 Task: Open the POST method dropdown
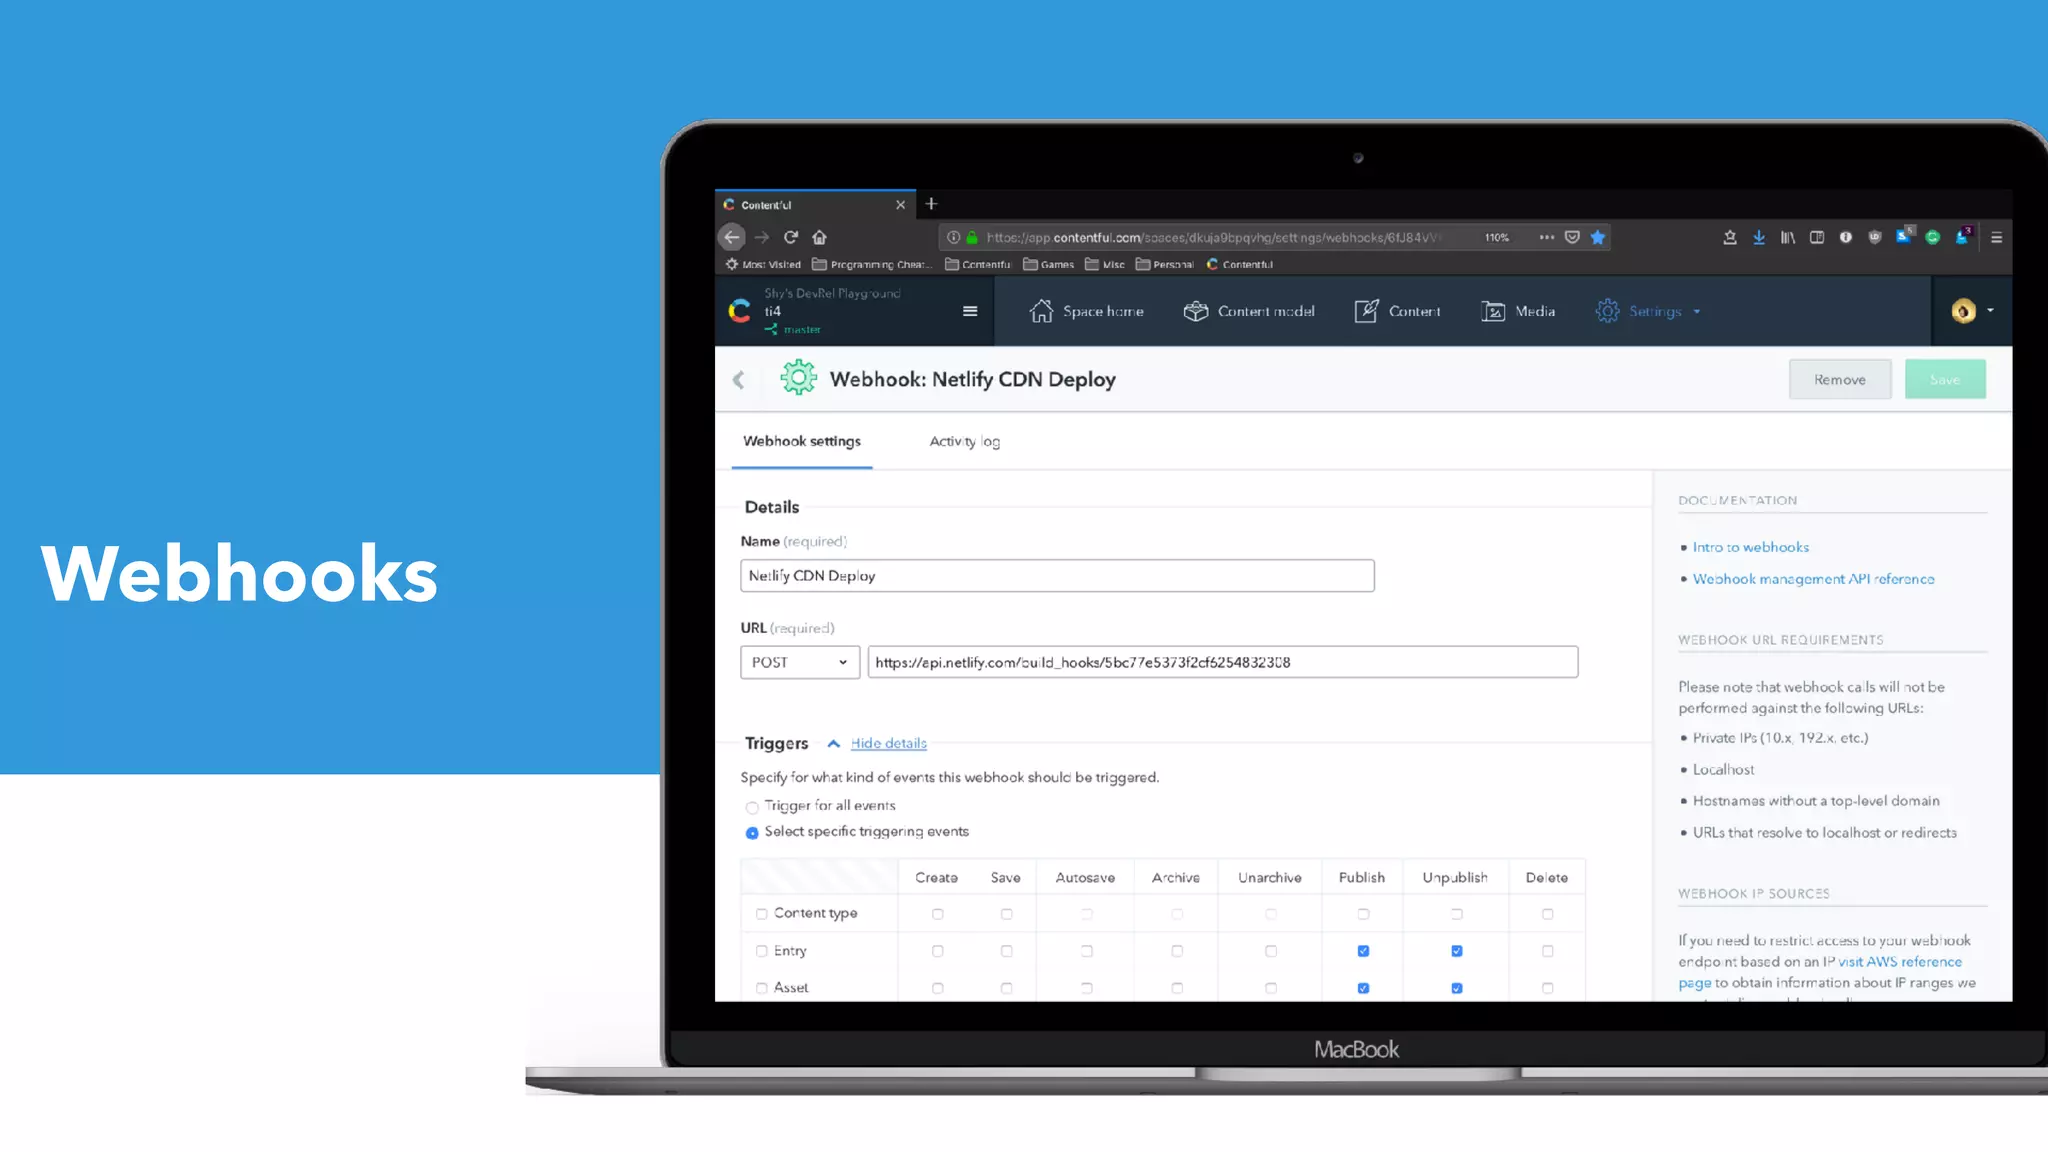click(799, 662)
